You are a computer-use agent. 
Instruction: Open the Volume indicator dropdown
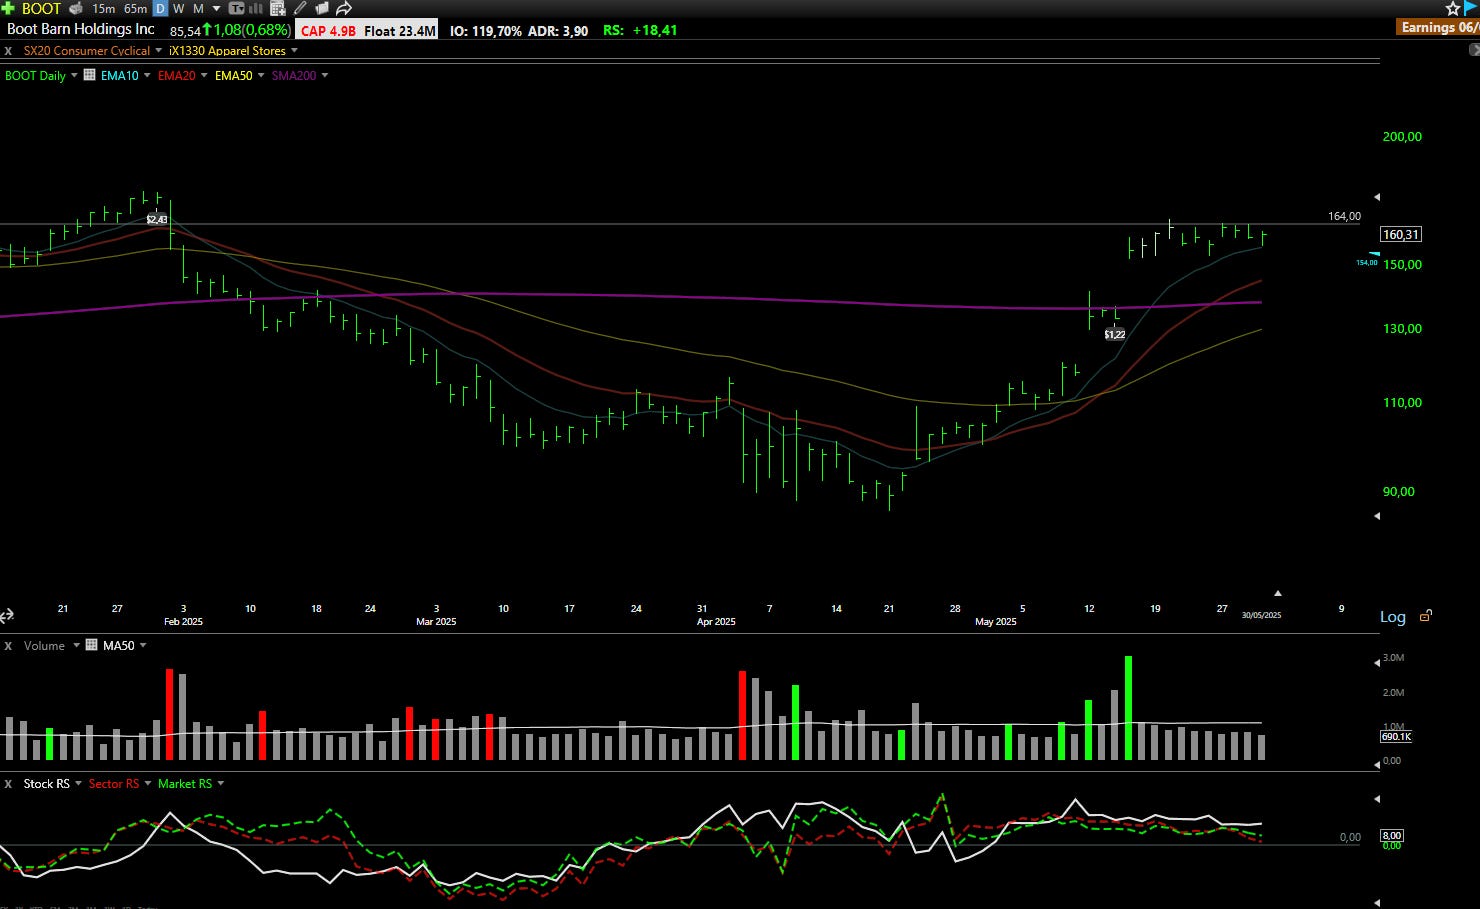(x=76, y=646)
